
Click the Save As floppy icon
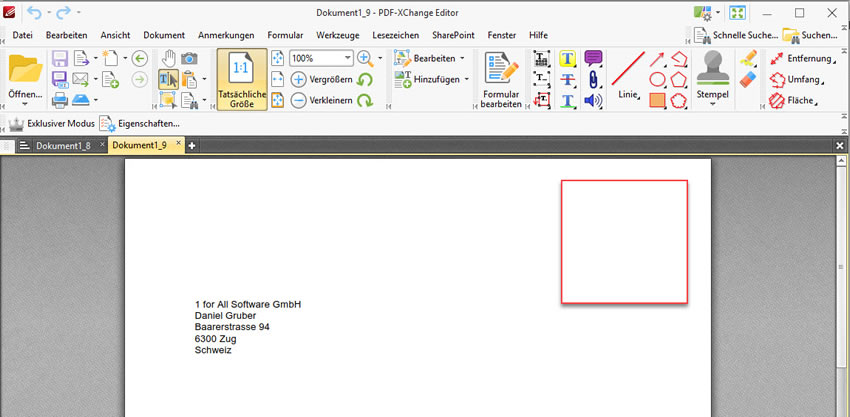click(60, 79)
